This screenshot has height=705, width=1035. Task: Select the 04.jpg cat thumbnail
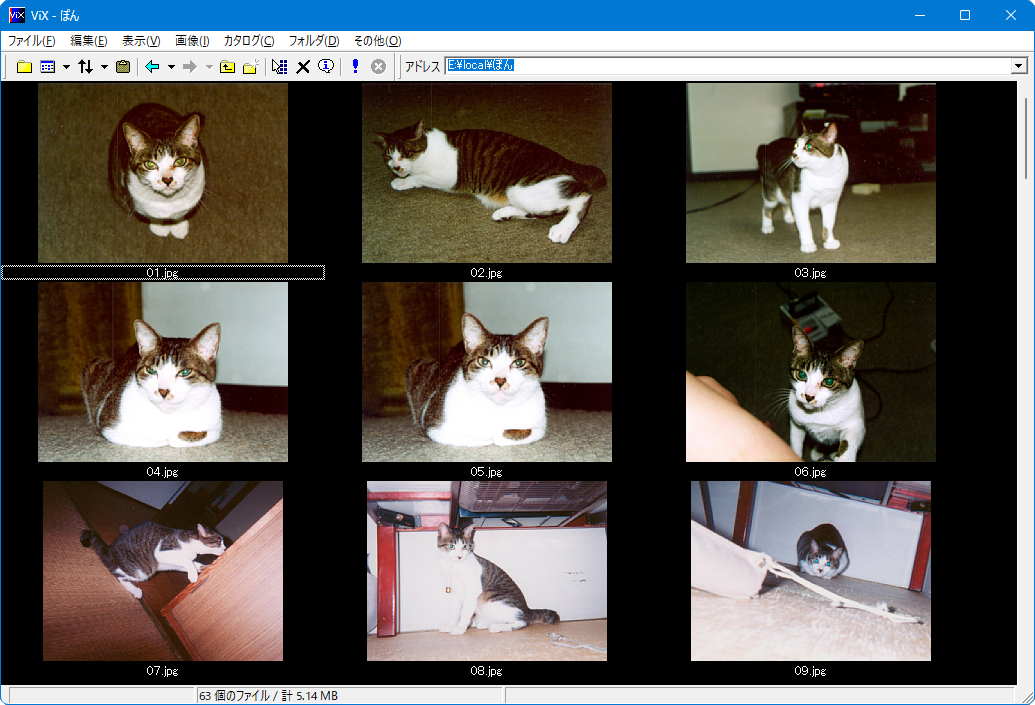click(x=162, y=372)
